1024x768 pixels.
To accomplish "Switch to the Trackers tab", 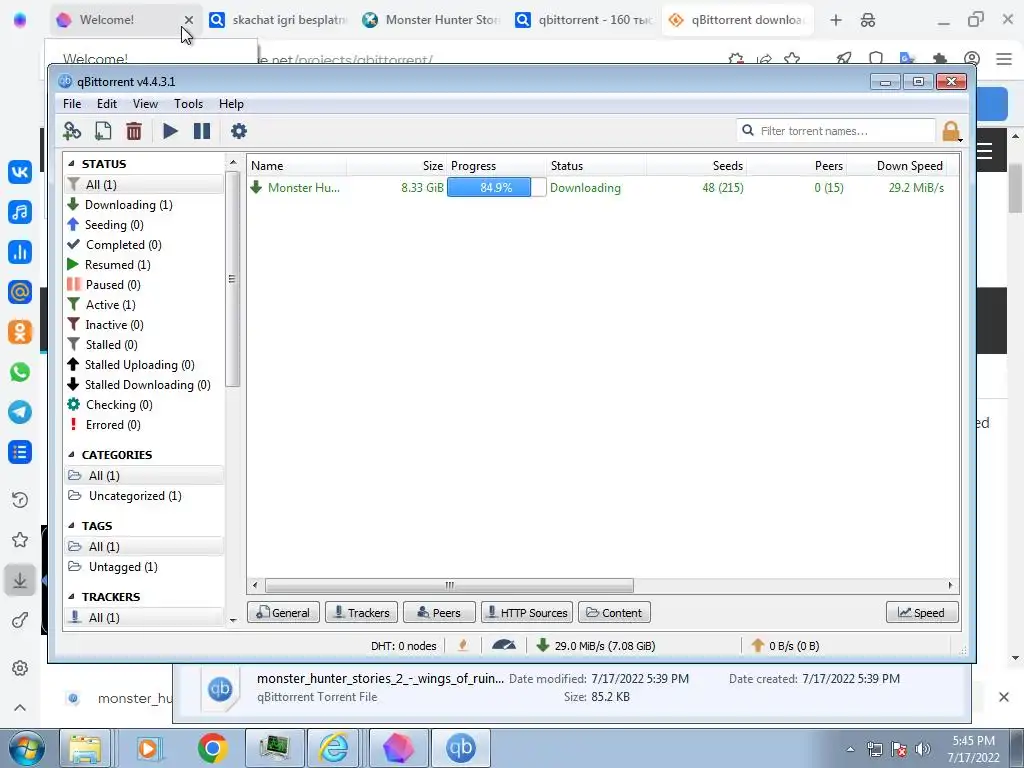I will [x=361, y=613].
